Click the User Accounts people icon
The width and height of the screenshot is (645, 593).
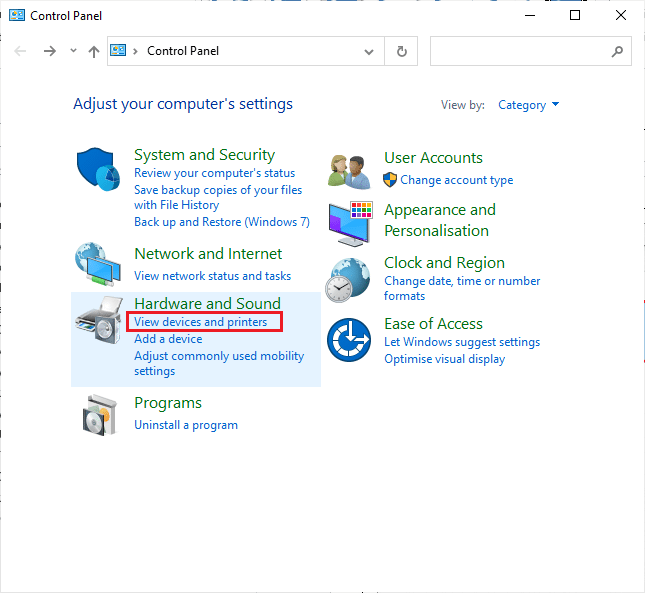pos(350,170)
